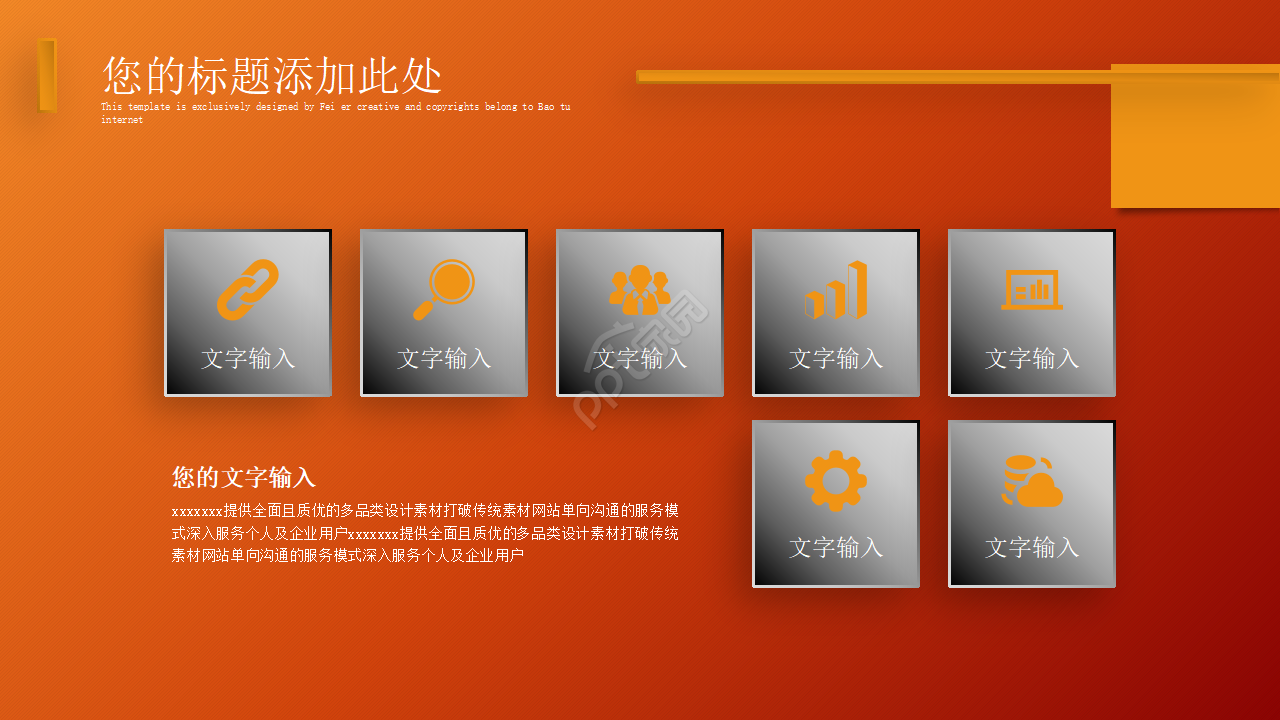Click the group of people icon
Screen dimensions: 1280x720
[x=640, y=289]
